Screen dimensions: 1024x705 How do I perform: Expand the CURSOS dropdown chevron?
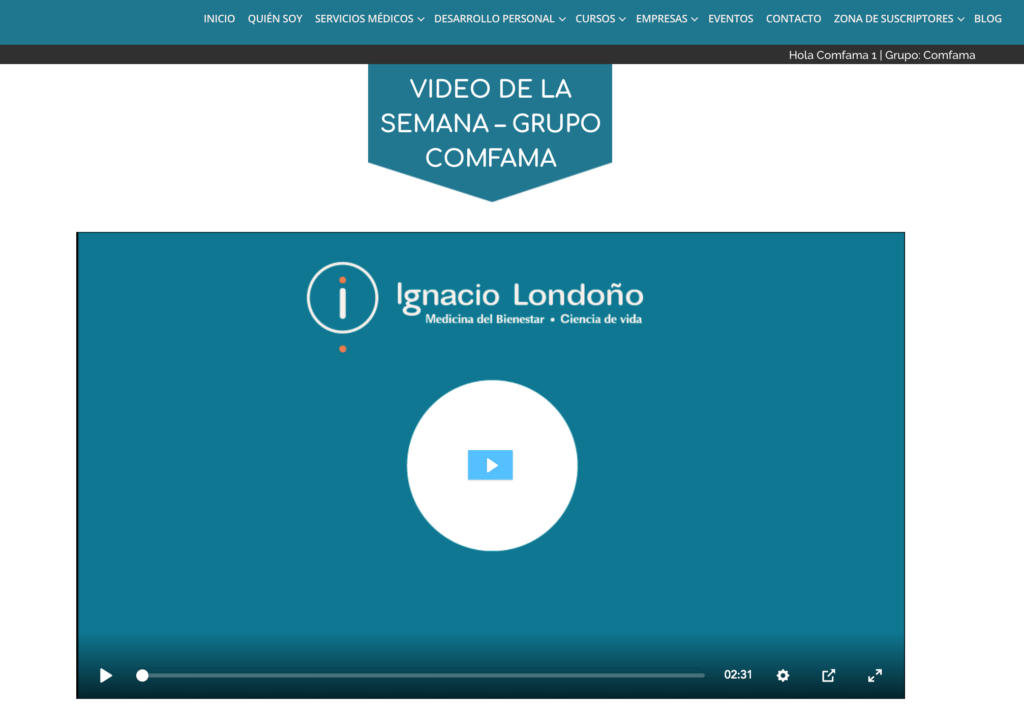(622, 20)
